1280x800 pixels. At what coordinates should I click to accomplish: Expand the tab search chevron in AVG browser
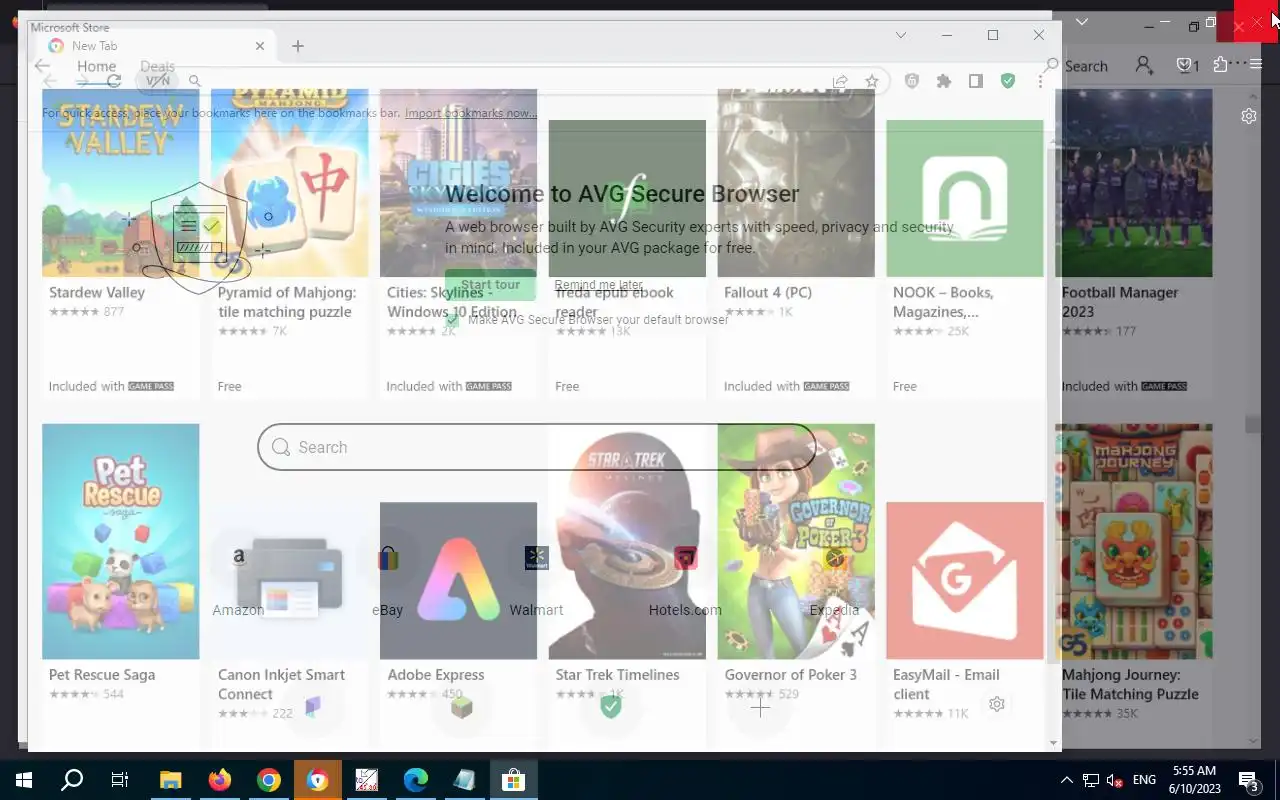[x=901, y=35]
